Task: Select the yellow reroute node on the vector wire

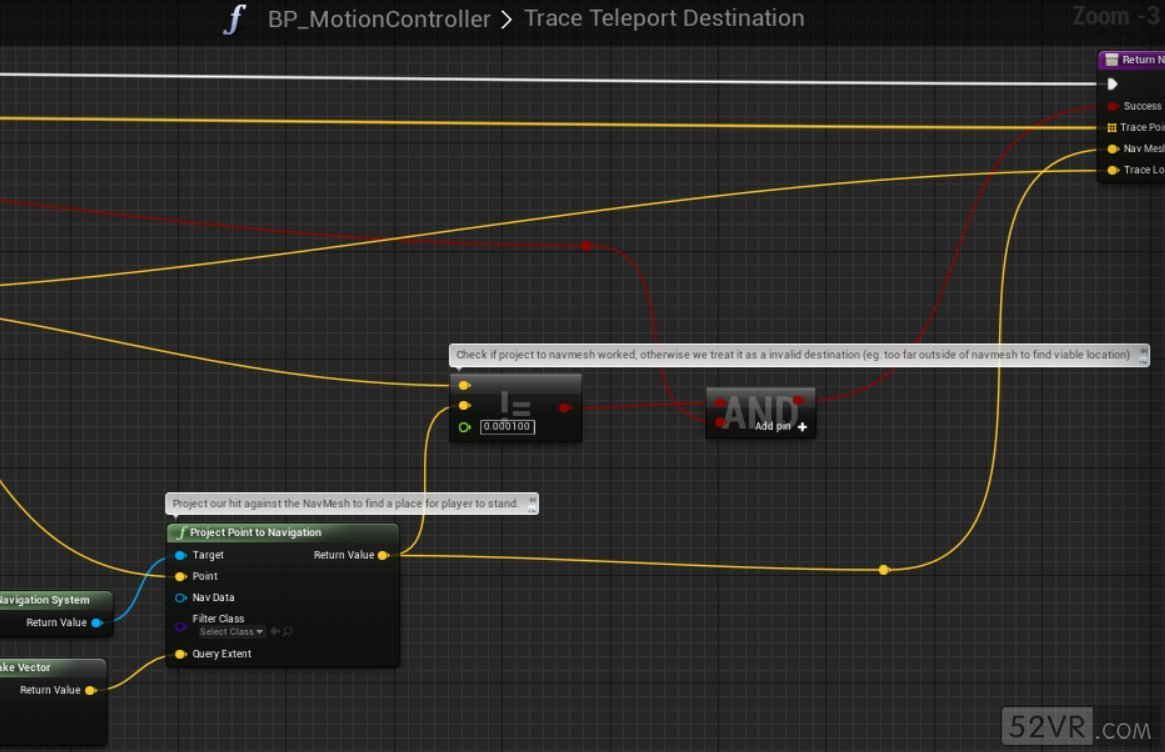Action: (x=883, y=570)
